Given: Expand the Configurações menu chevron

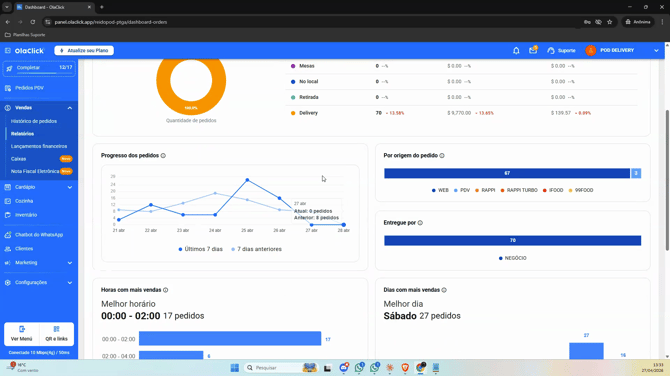Looking at the screenshot, I should [70, 282].
